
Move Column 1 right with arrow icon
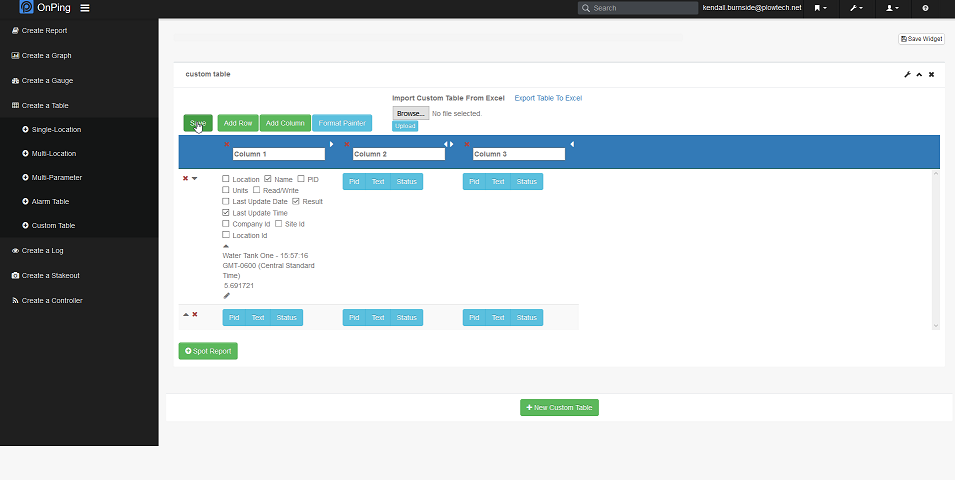(331, 145)
